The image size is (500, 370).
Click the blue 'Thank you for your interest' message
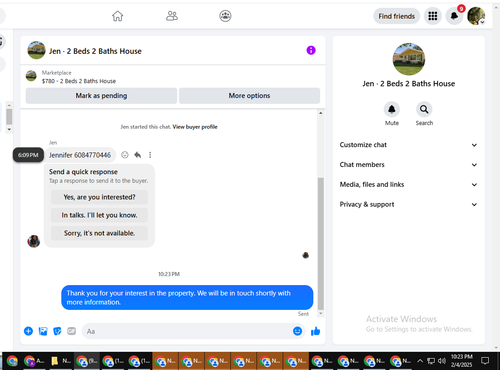pyautogui.click(x=187, y=297)
